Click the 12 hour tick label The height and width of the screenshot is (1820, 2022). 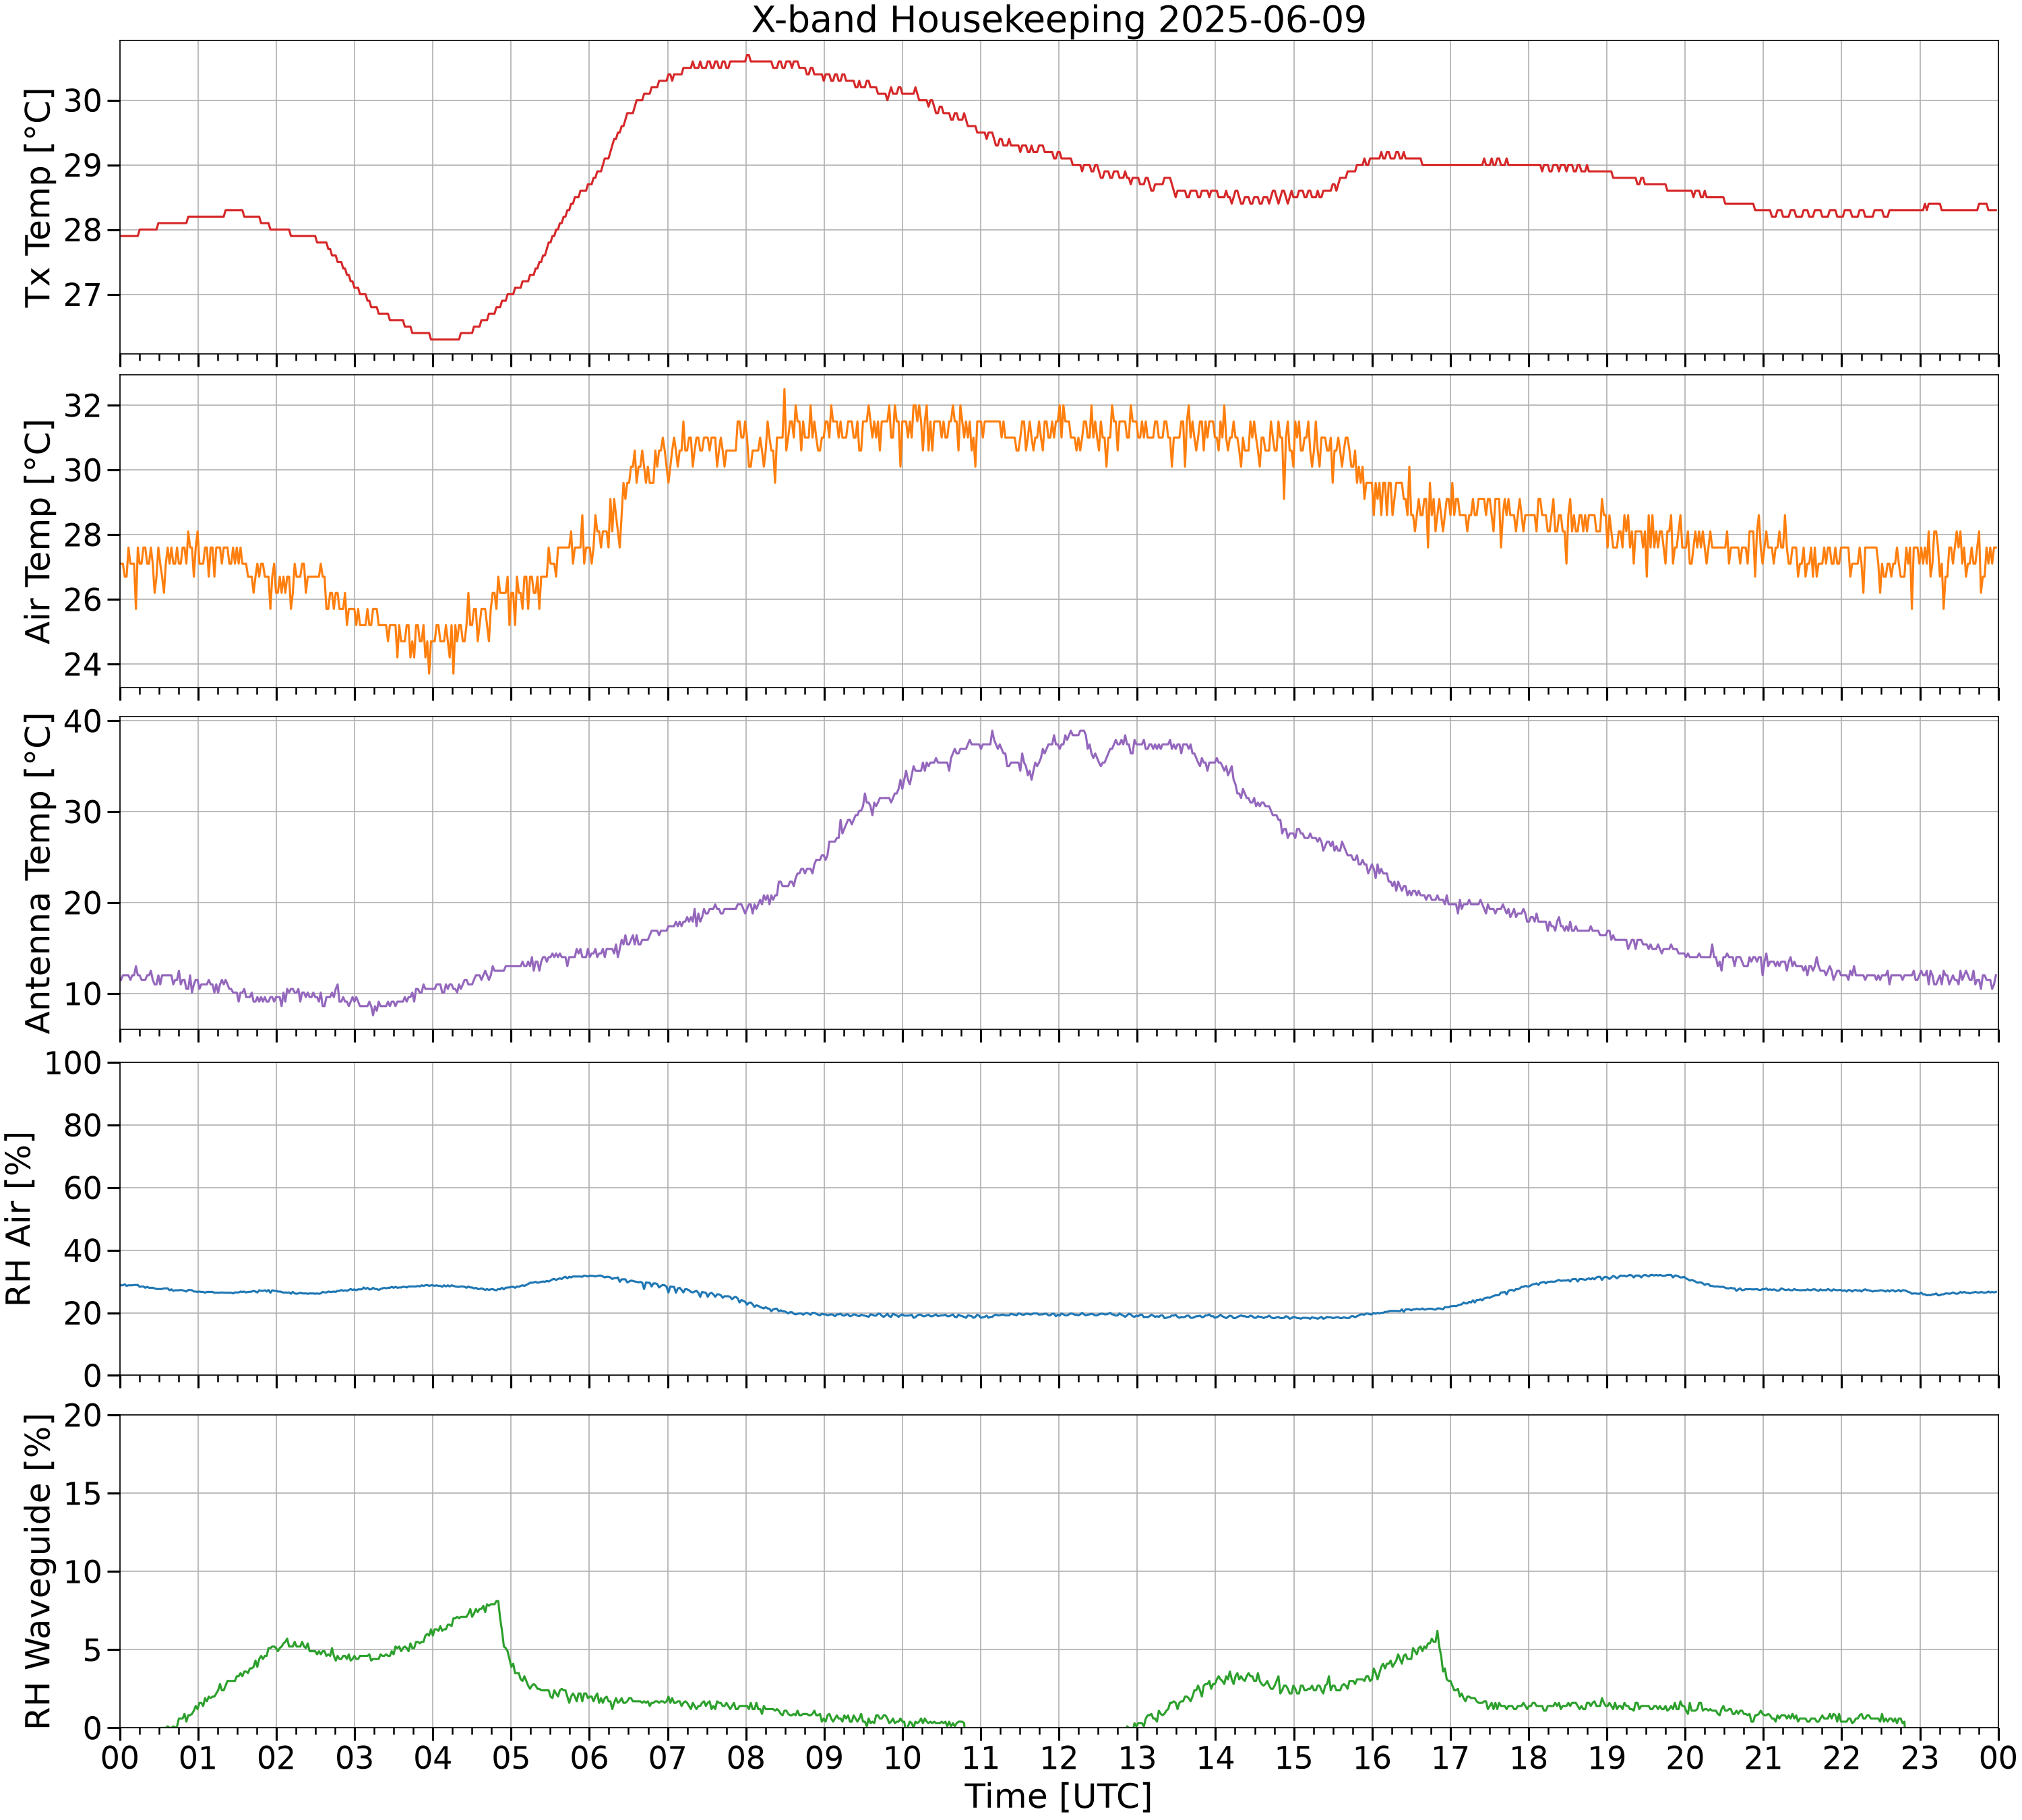(x=1059, y=1757)
